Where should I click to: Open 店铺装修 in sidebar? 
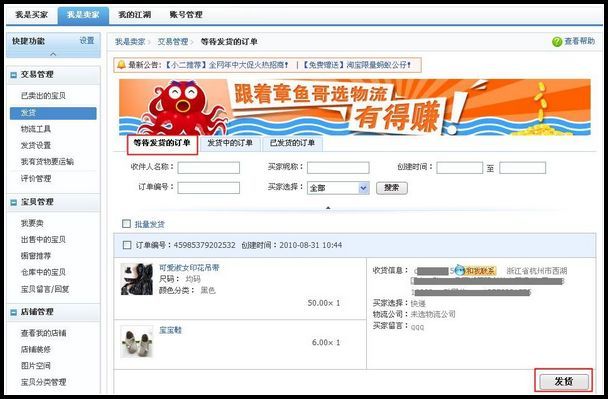[x=36, y=349]
